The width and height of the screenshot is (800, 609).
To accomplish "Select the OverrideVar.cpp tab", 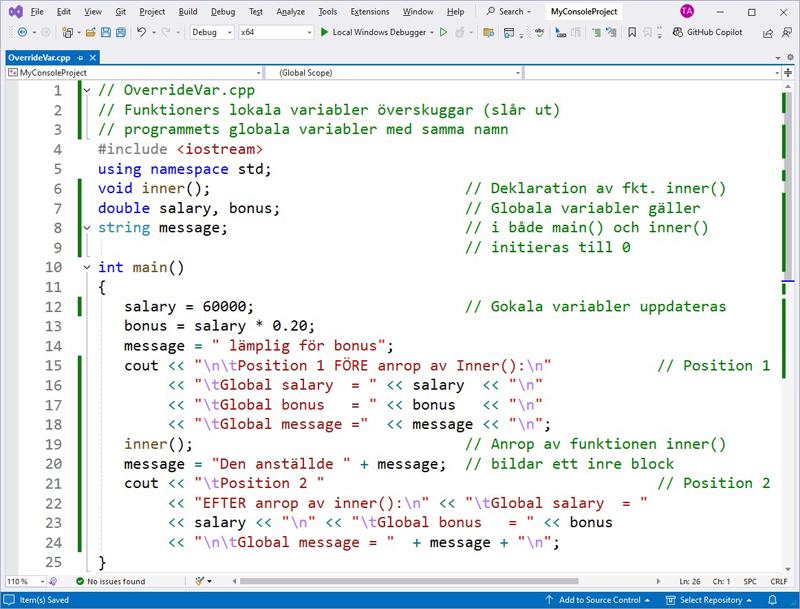I will tap(40, 58).
